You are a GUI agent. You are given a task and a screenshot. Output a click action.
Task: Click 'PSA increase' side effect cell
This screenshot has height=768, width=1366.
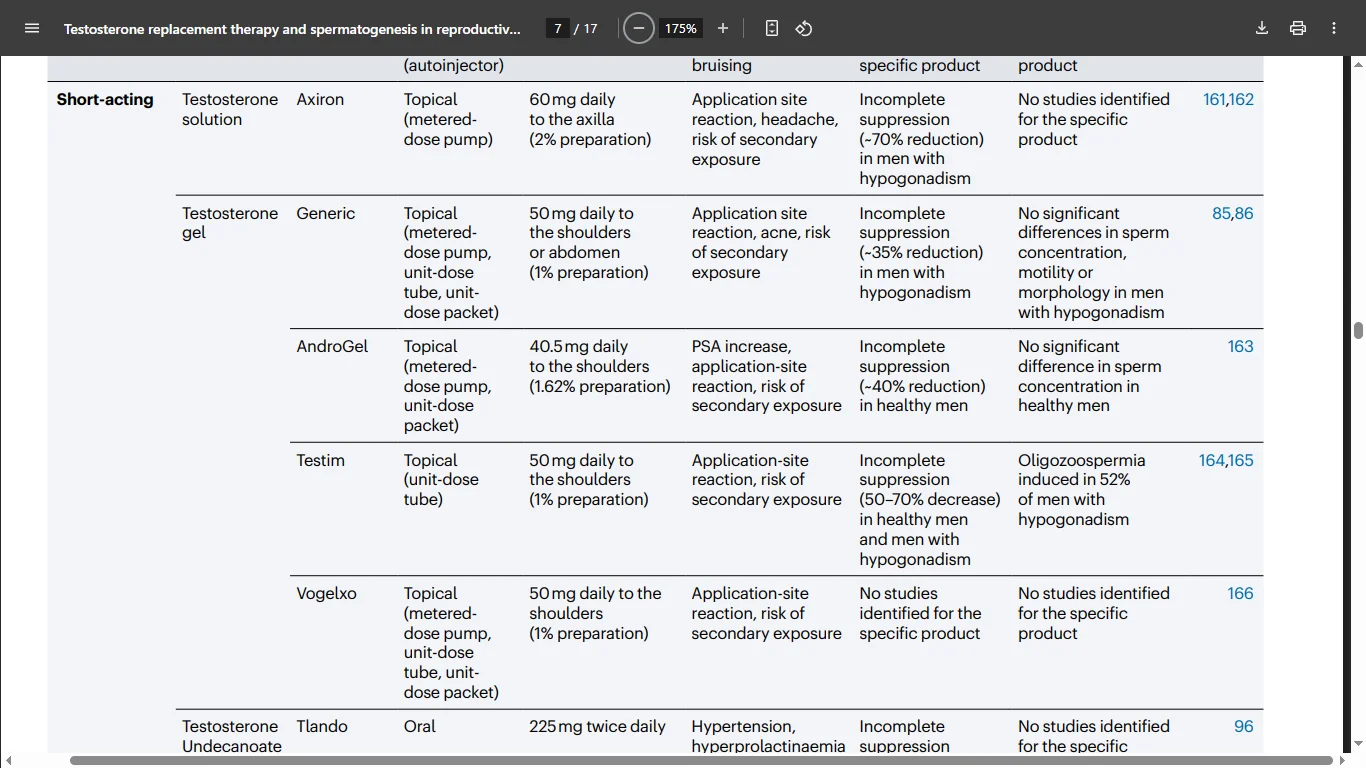[x=766, y=376]
